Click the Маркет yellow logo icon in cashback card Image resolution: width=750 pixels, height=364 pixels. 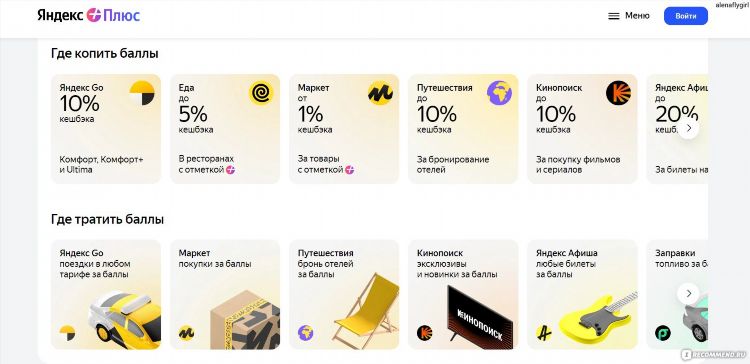pyautogui.click(x=380, y=93)
